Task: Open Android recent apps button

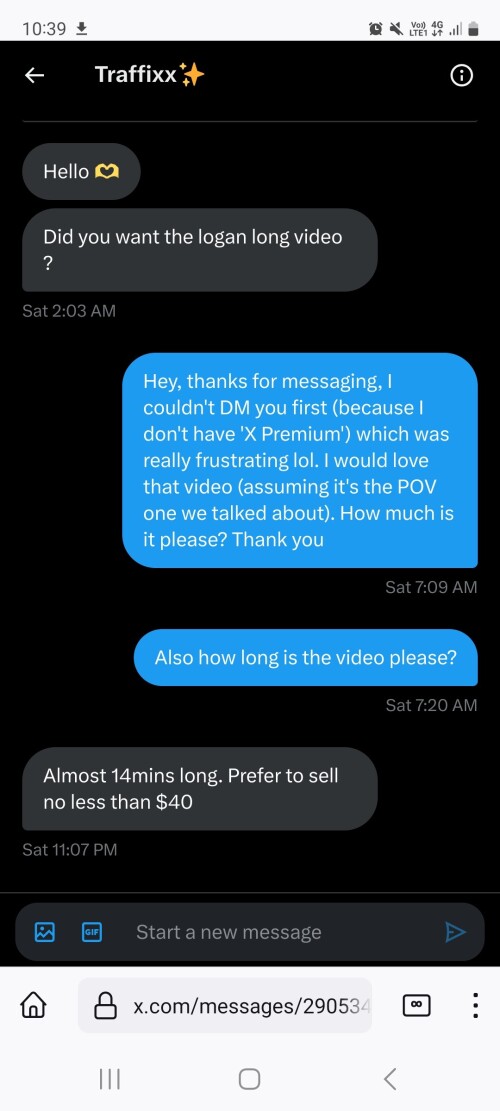Action: 109,1079
